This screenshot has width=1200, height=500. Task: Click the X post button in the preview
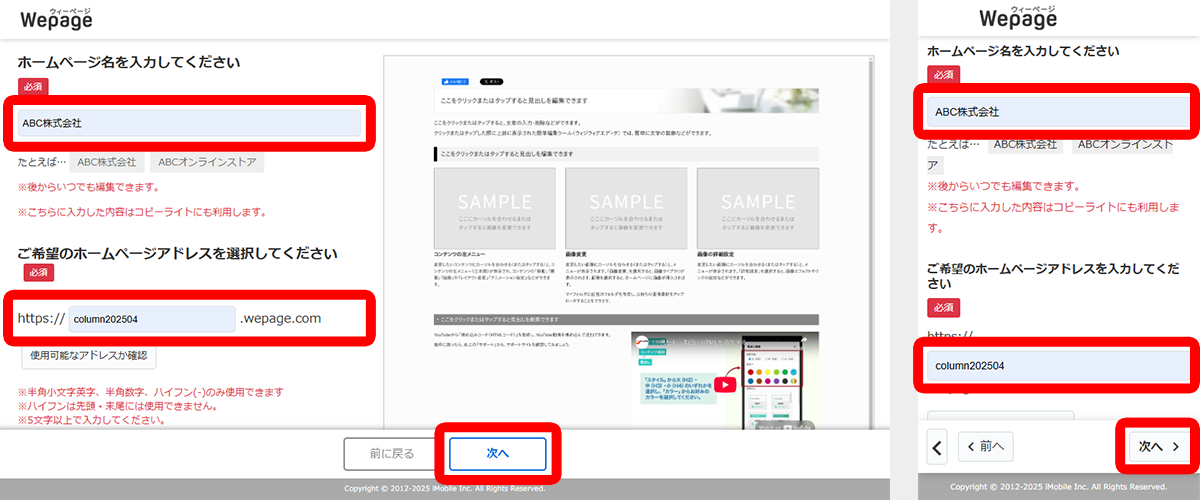click(x=492, y=81)
